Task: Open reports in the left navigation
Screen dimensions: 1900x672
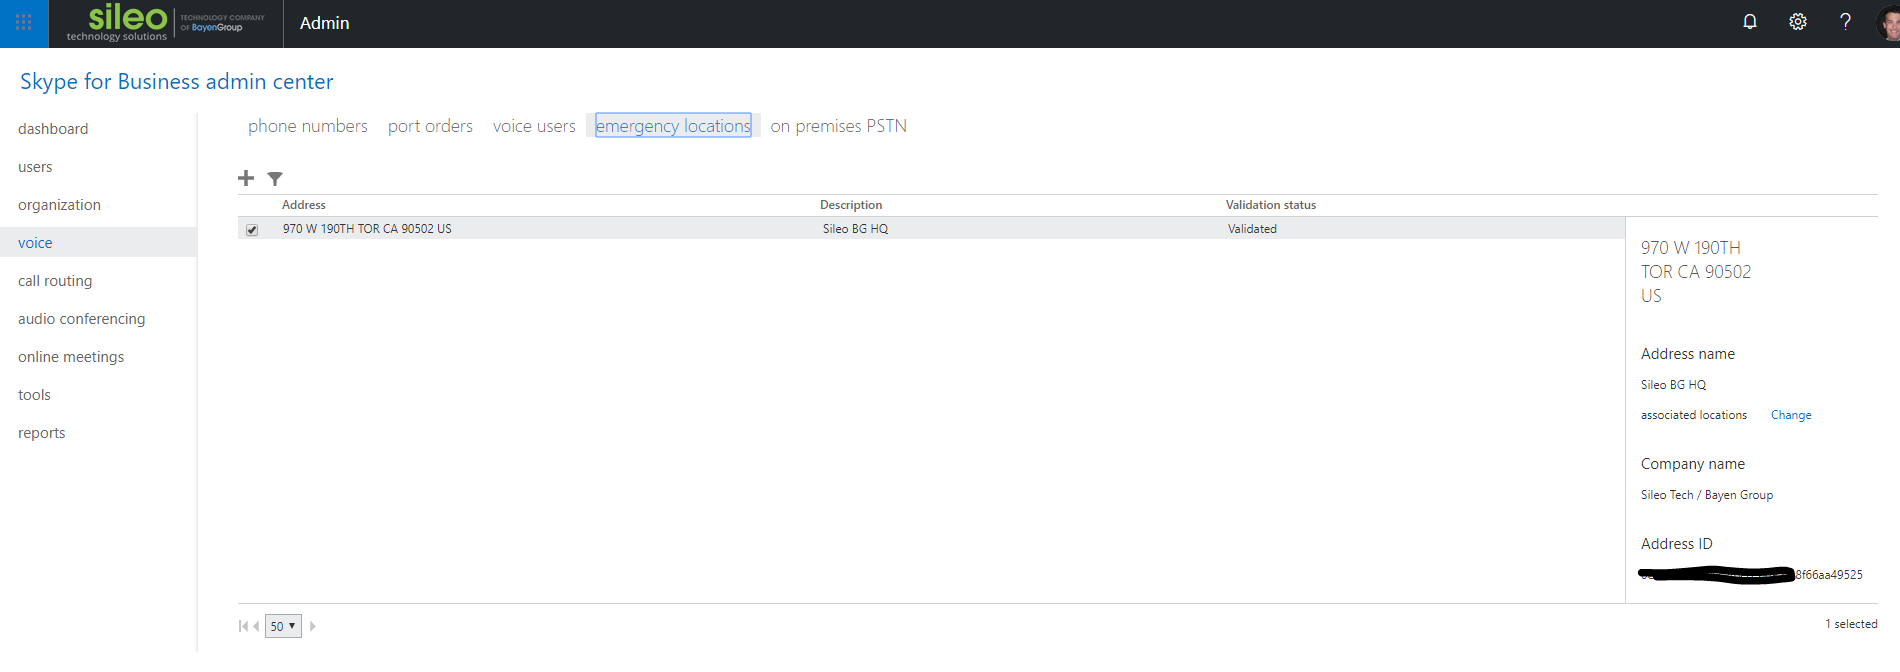Action: [41, 433]
